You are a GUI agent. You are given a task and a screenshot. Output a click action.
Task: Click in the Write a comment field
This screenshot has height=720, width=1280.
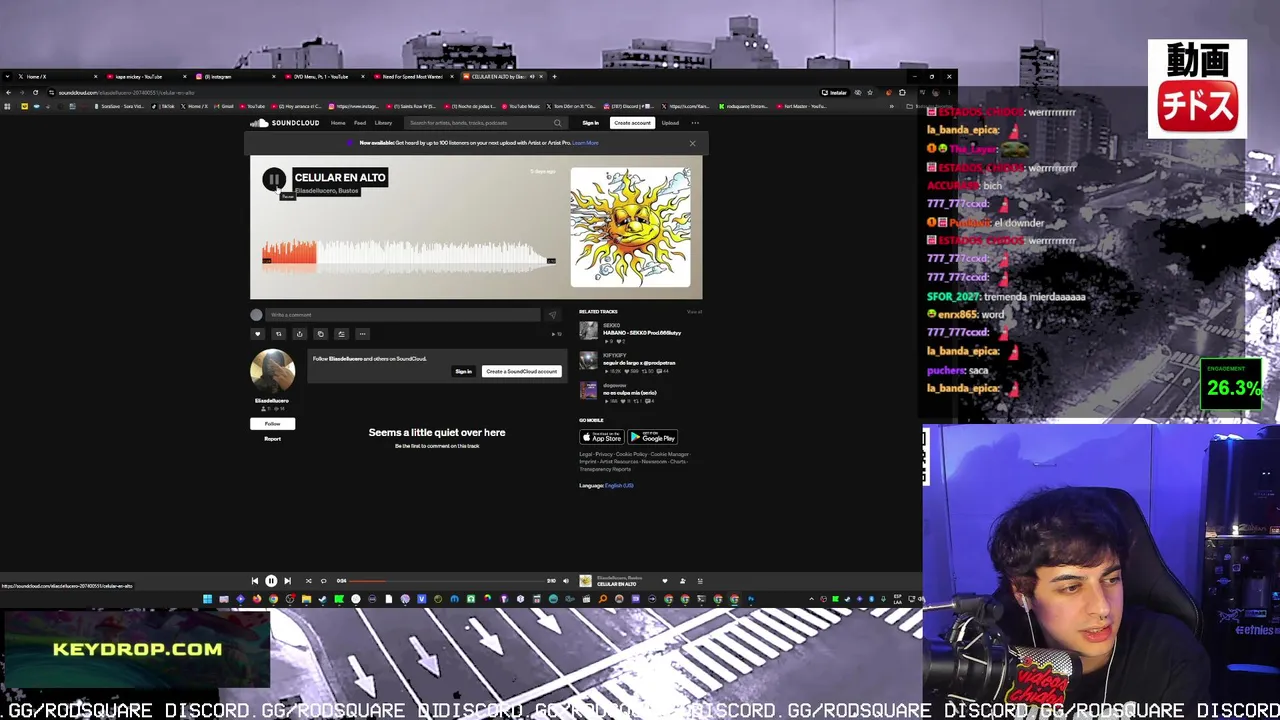click(403, 315)
